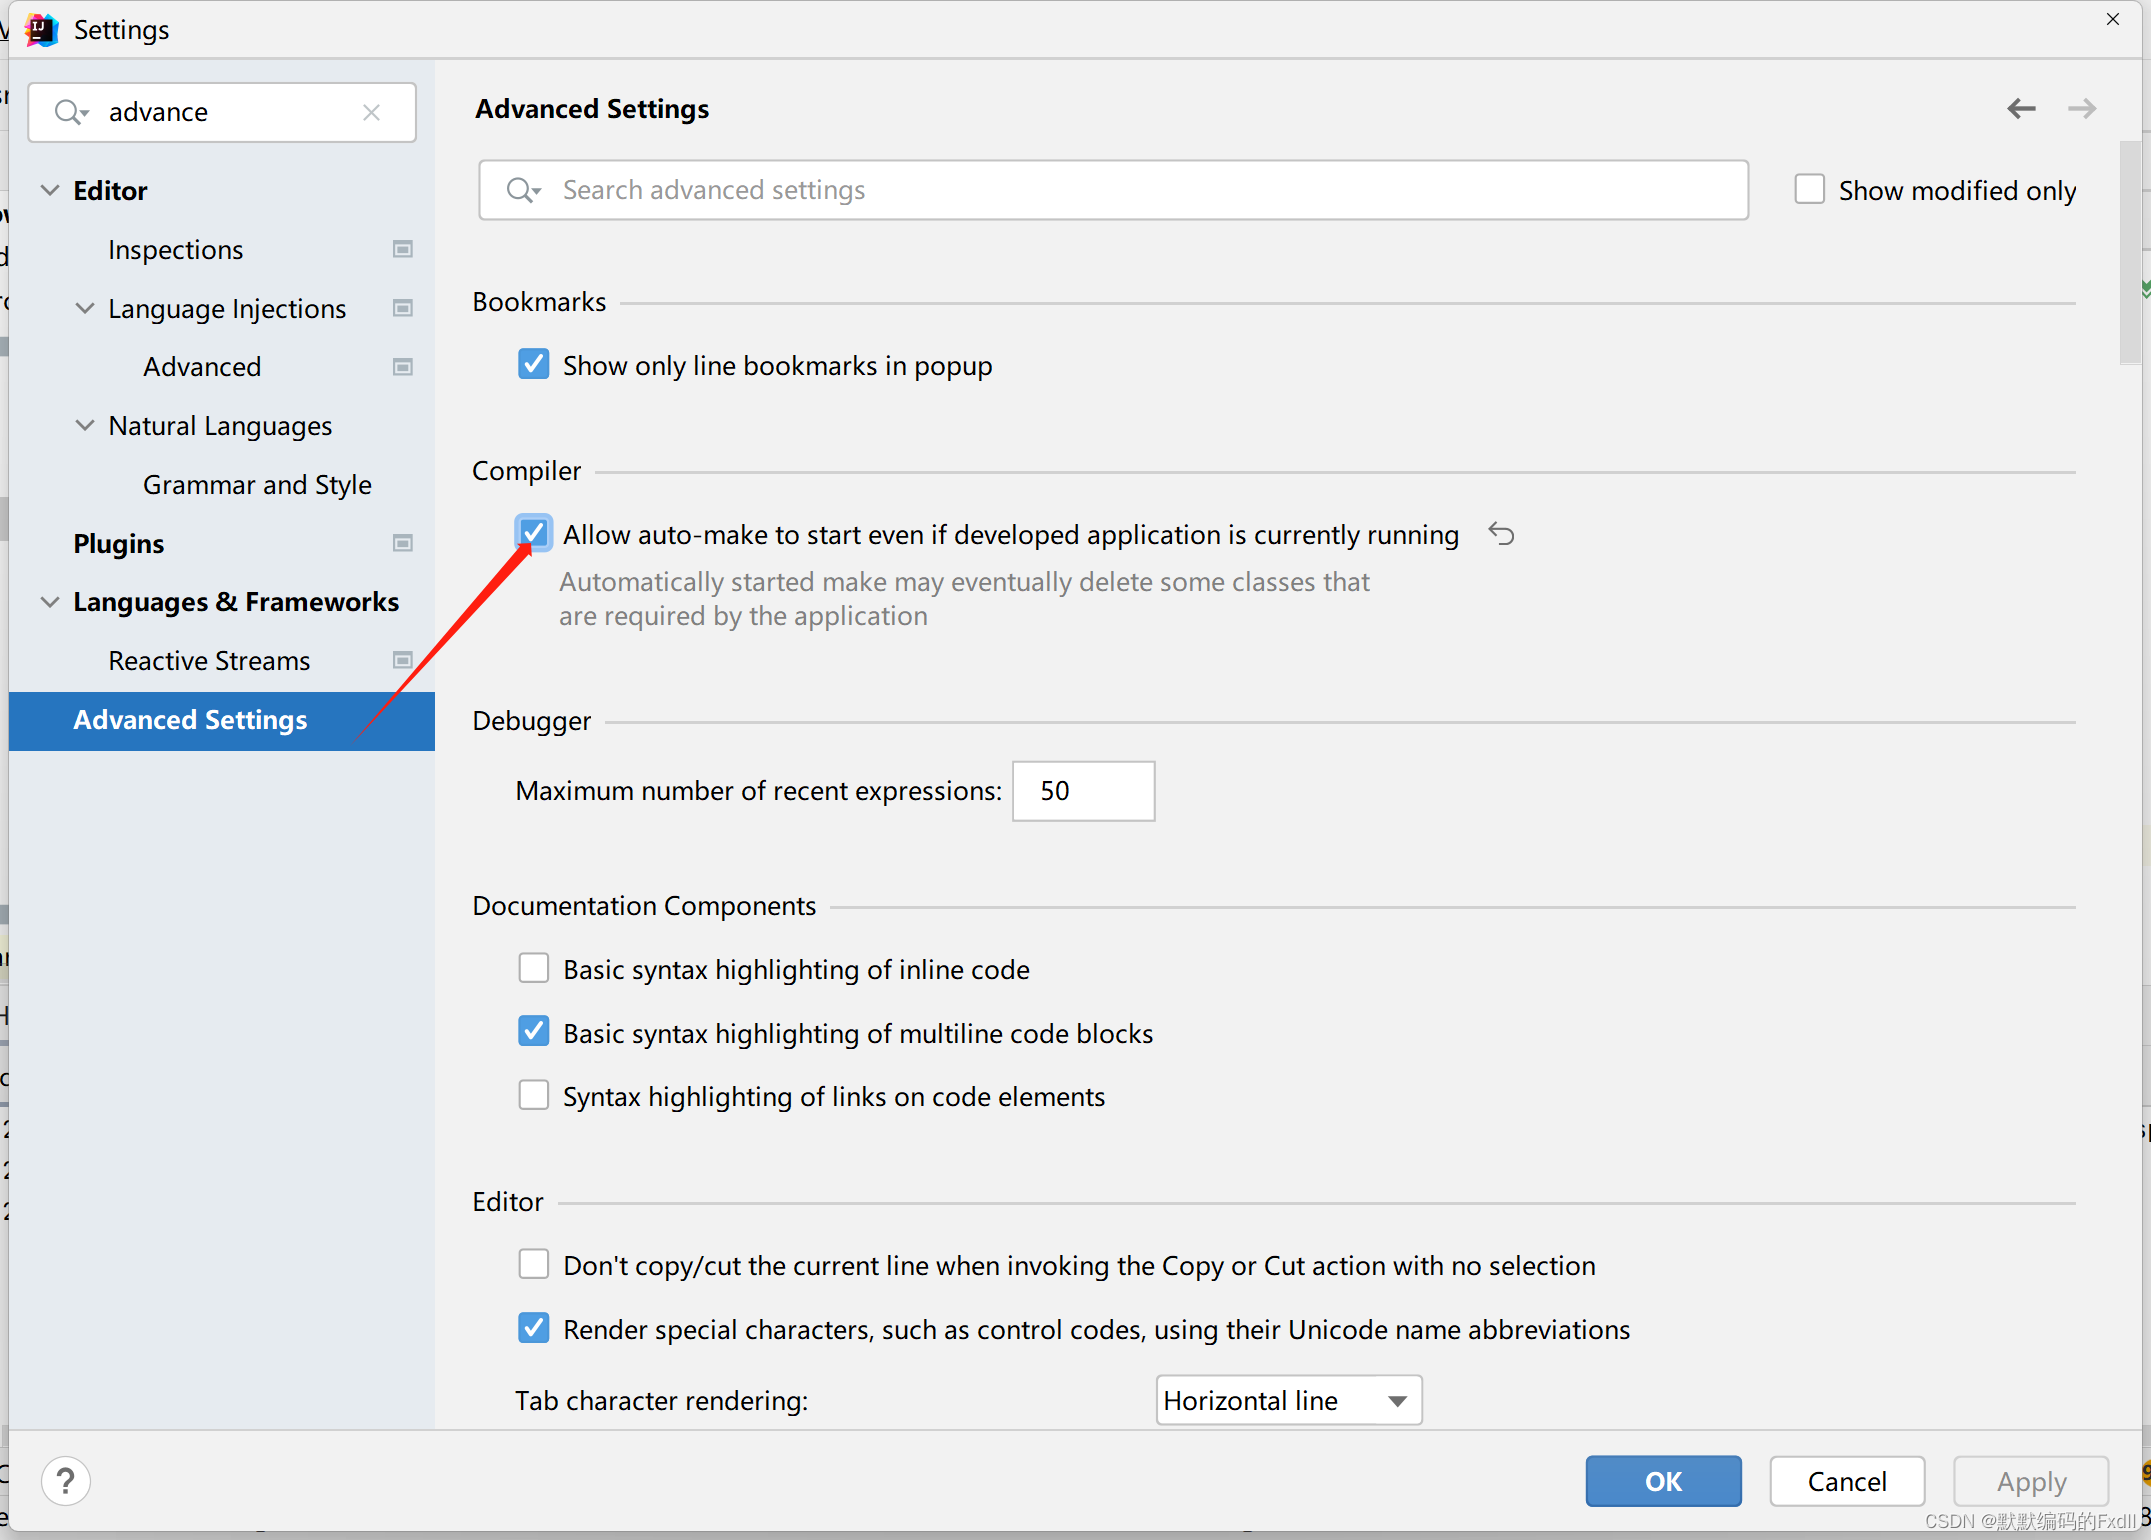
Task: Go back using the left arrow
Action: (2021, 108)
